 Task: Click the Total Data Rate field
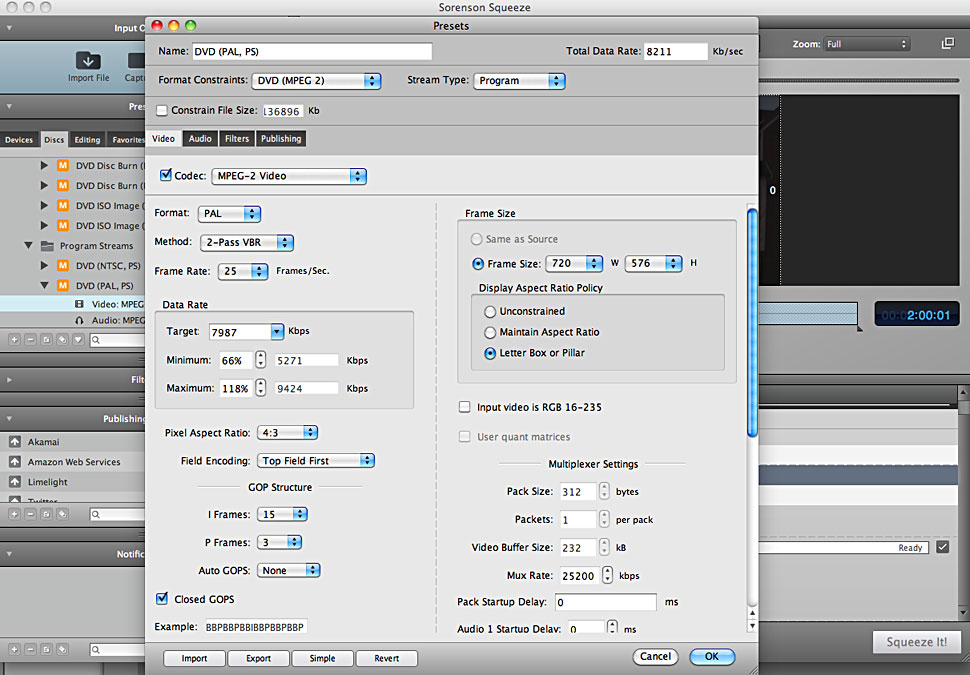tap(676, 51)
